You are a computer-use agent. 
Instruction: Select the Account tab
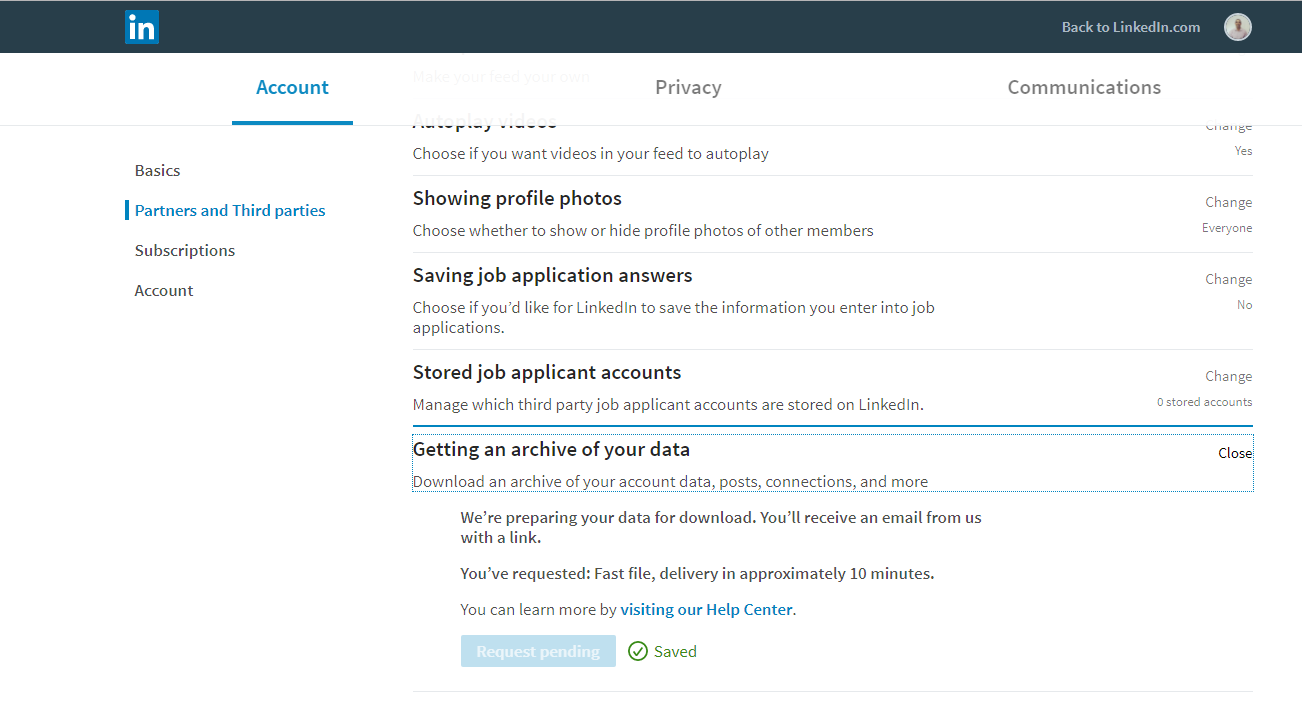[x=292, y=88]
